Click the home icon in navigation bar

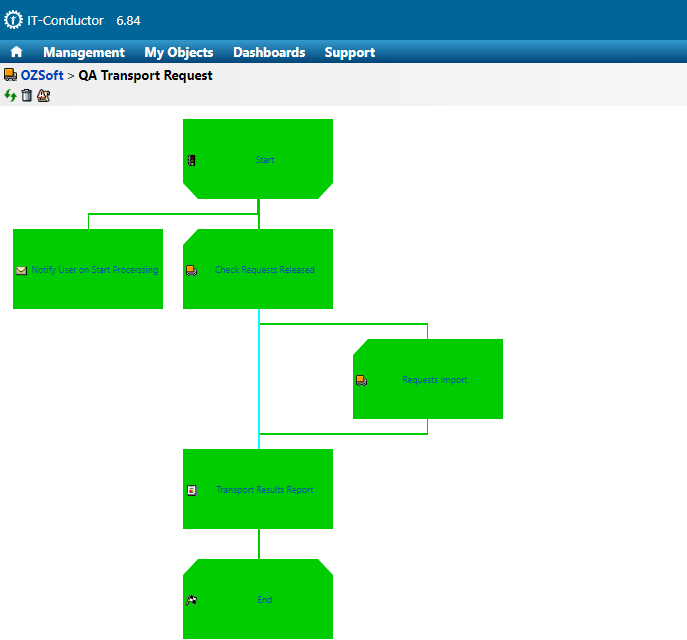pos(16,52)
